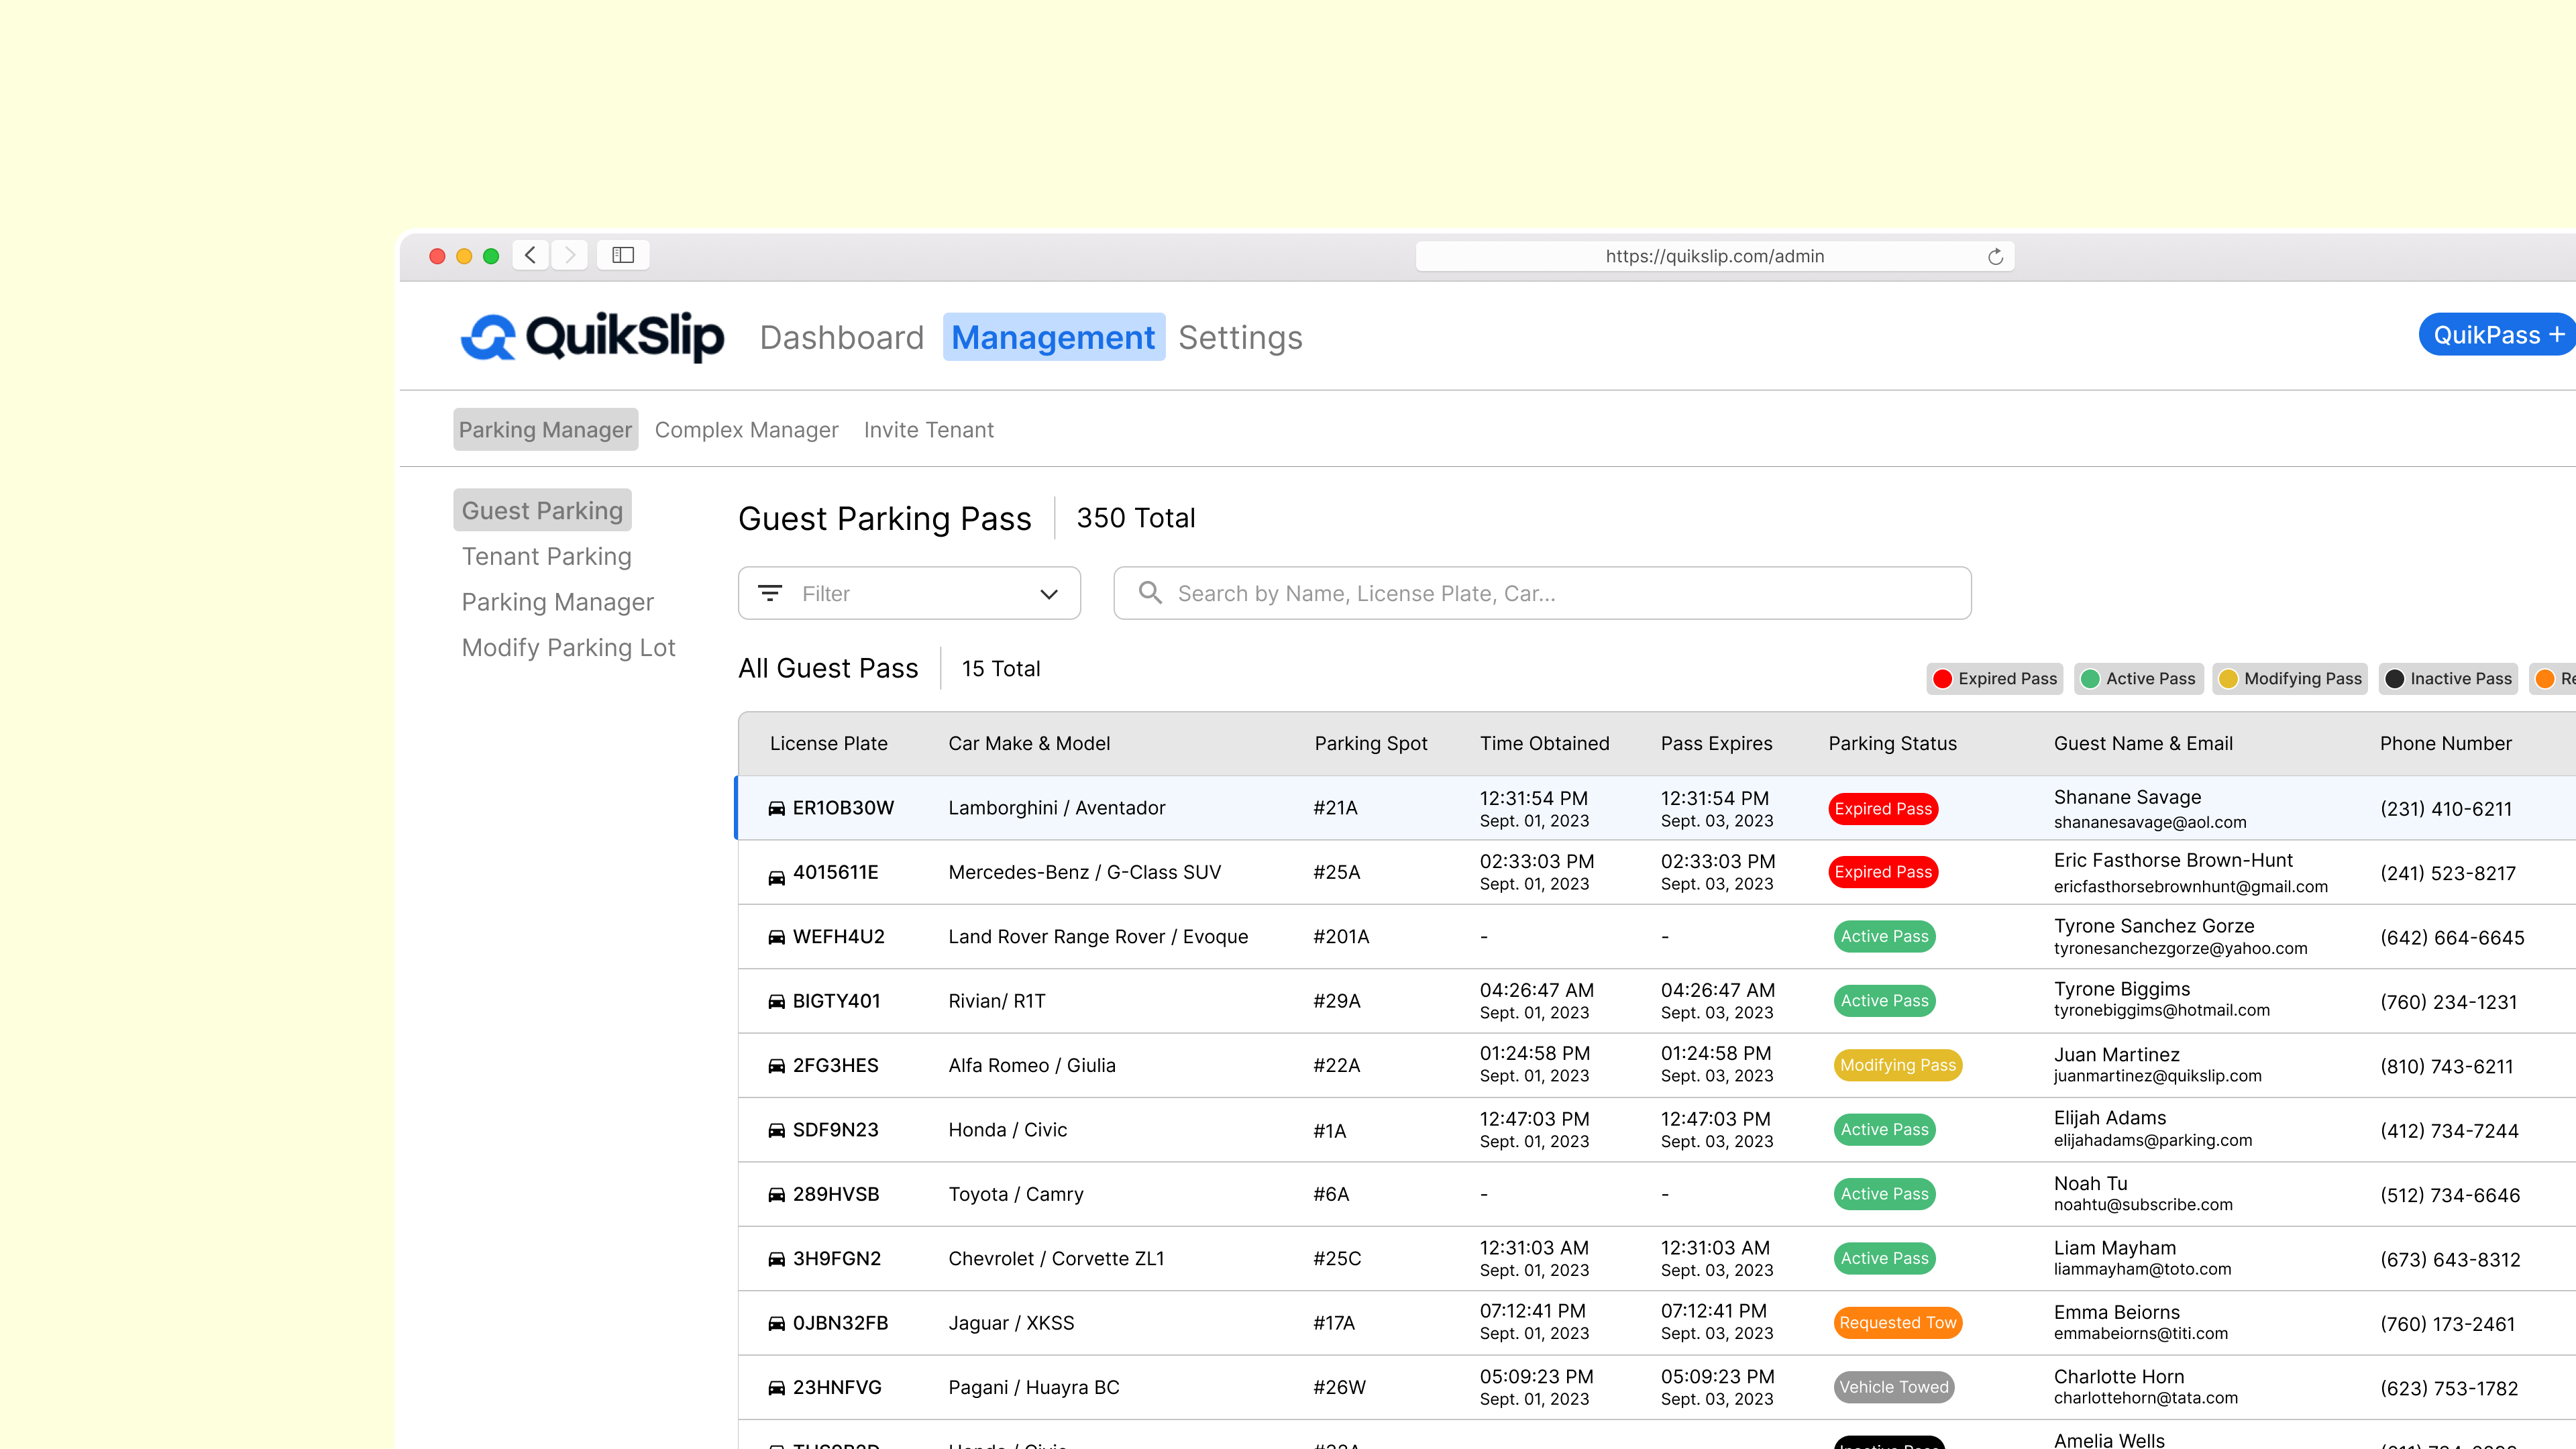Click the yellow Modifying Pass legend swatch
Viewport: 2576px width, 1449px height.
(x=2228, y=679)
